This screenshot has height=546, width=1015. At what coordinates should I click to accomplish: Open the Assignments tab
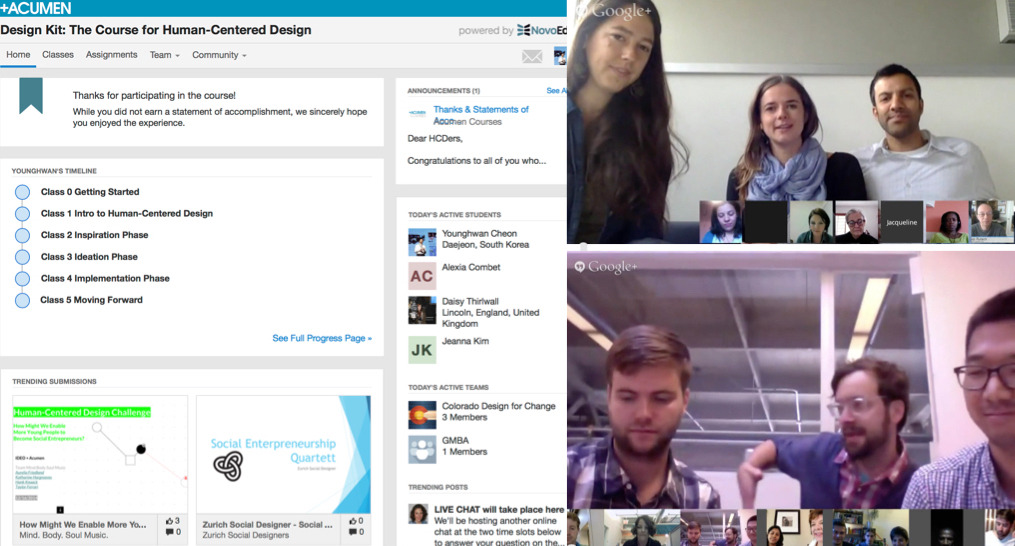pos(111,54)
